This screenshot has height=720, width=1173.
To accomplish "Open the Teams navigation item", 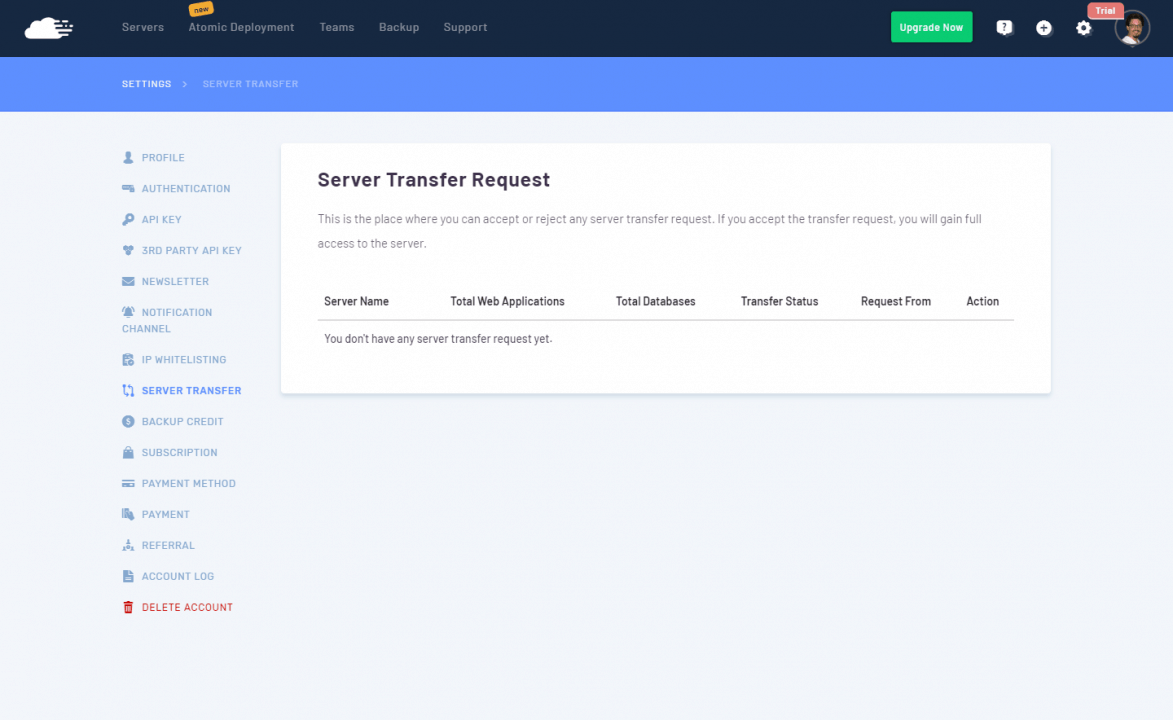I will pos(337,28).
